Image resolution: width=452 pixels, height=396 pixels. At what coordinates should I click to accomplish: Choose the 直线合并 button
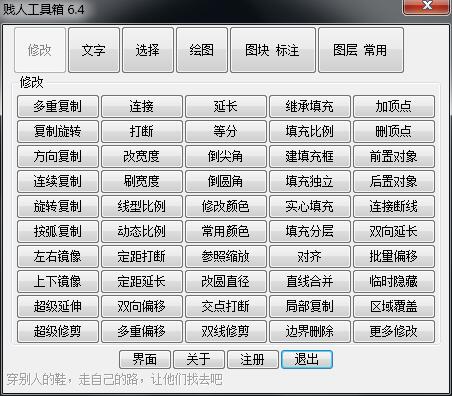(x=310, y=281)
